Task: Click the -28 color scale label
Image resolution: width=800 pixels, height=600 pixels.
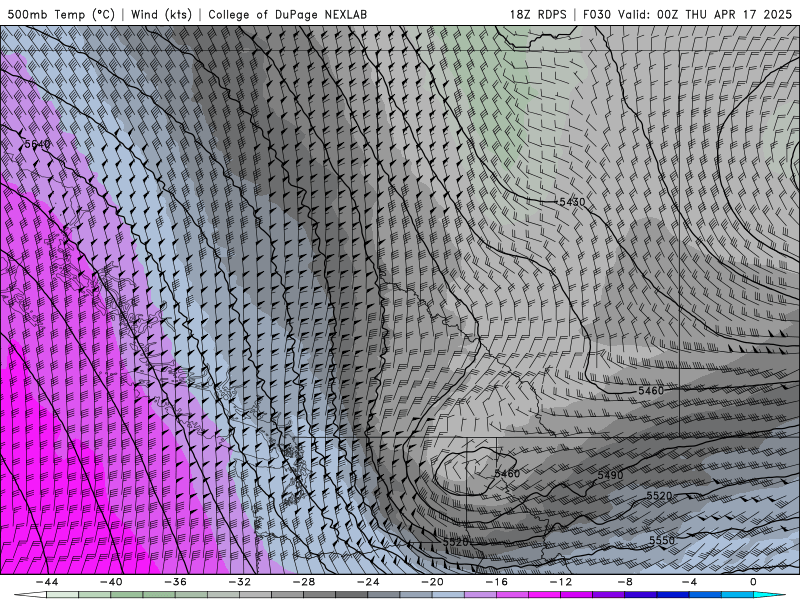Action: point(304,582)
